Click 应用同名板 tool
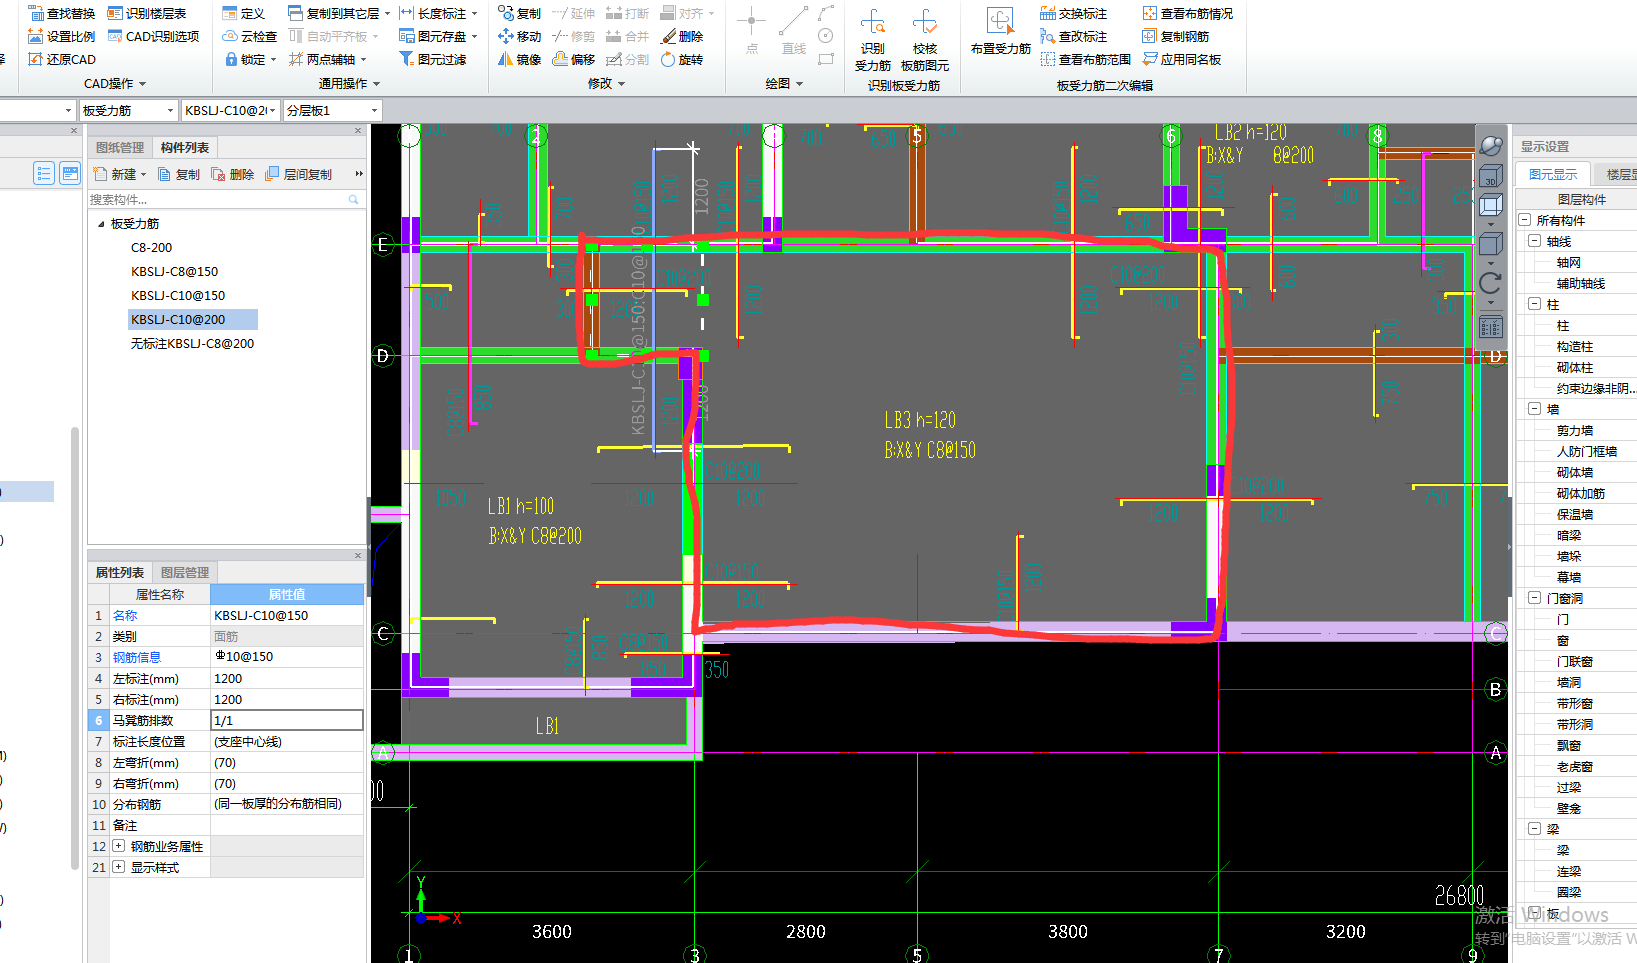The height and width of the screenshot is (963, 1637). 1181,59
